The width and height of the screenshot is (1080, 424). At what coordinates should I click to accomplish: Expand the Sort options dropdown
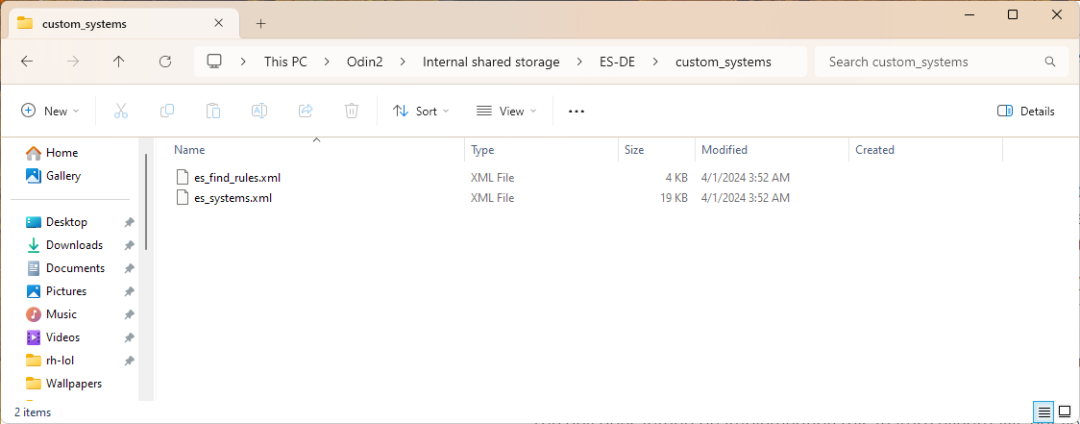421,111
